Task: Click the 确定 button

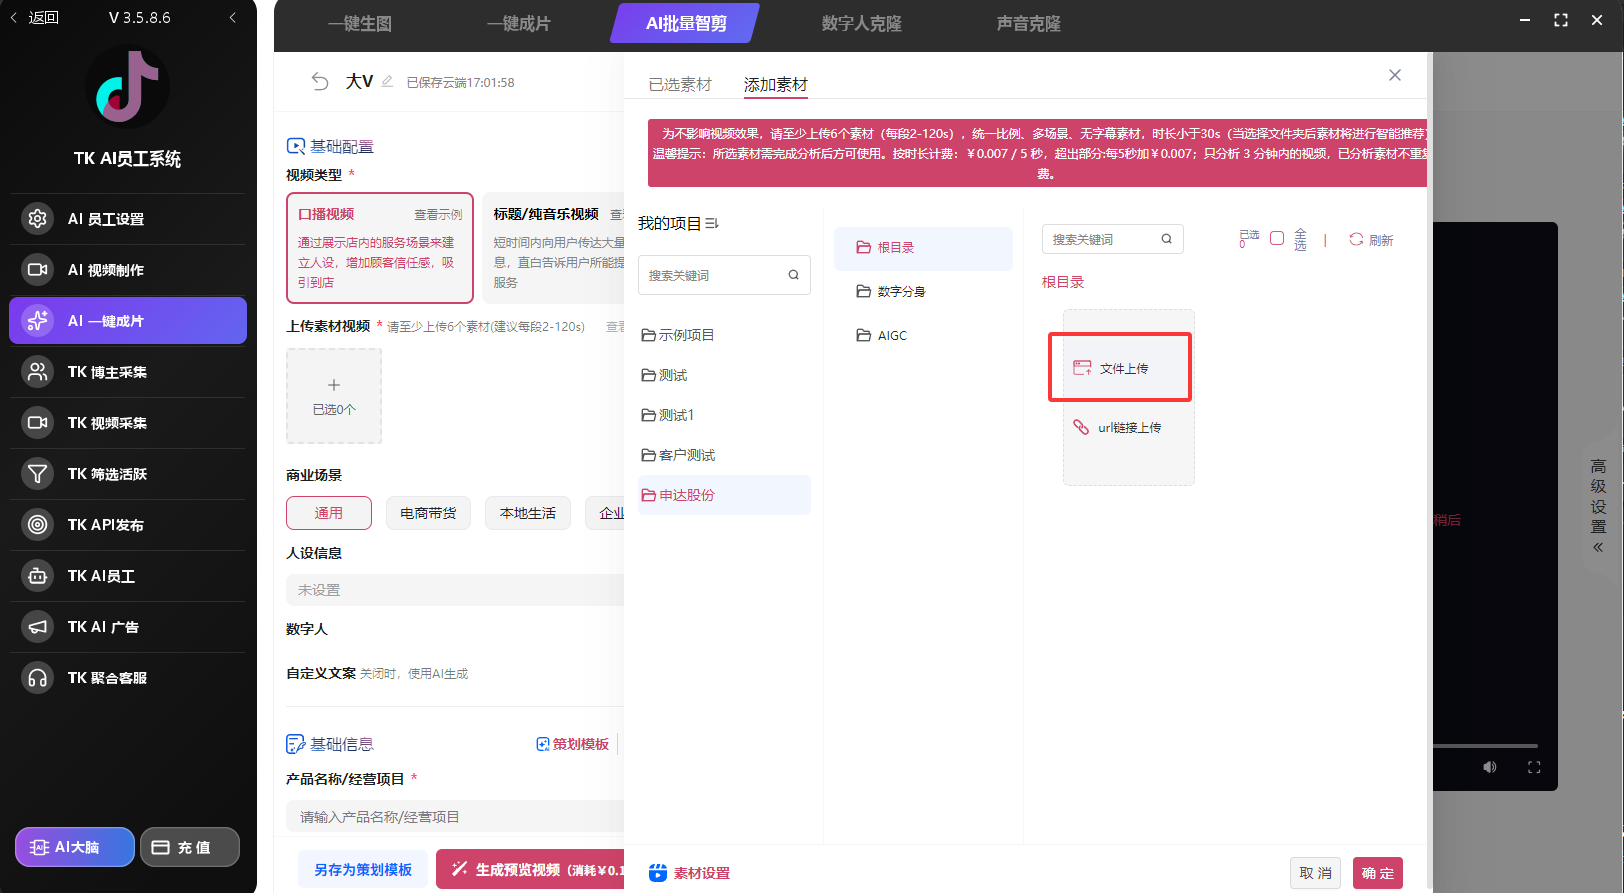Action: click(1378, 873)
